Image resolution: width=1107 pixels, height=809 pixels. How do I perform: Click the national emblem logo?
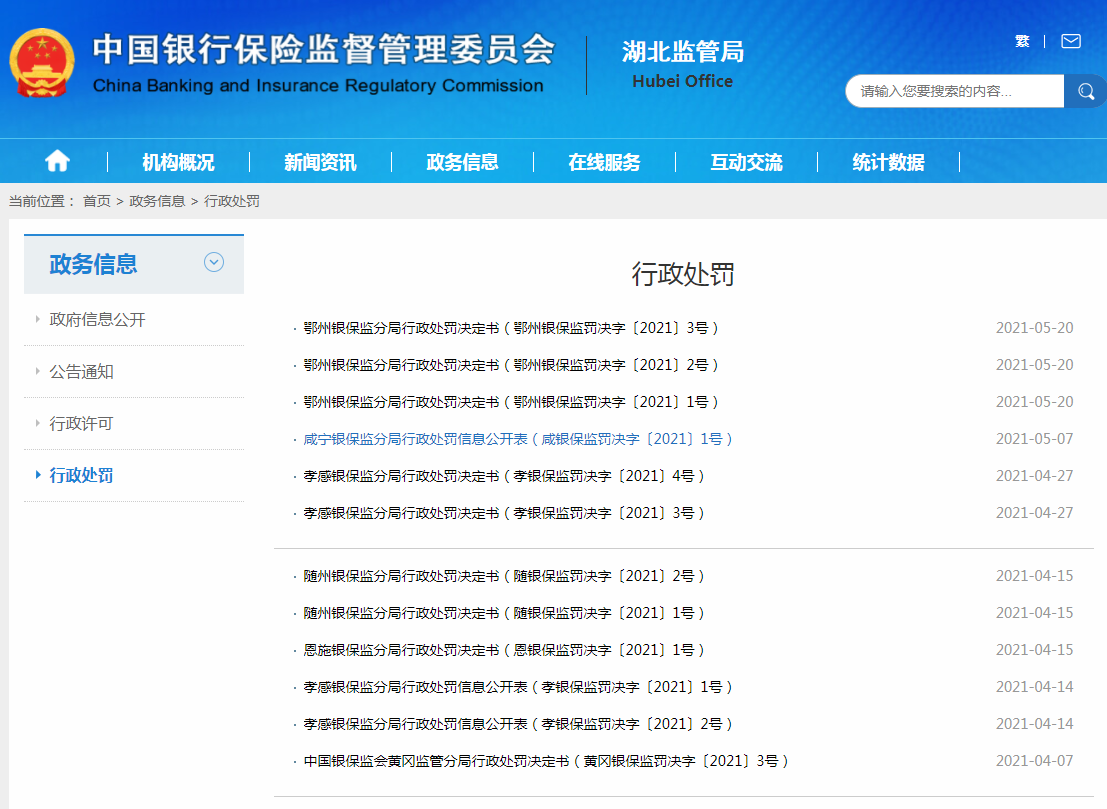click(x=42, y=62)
